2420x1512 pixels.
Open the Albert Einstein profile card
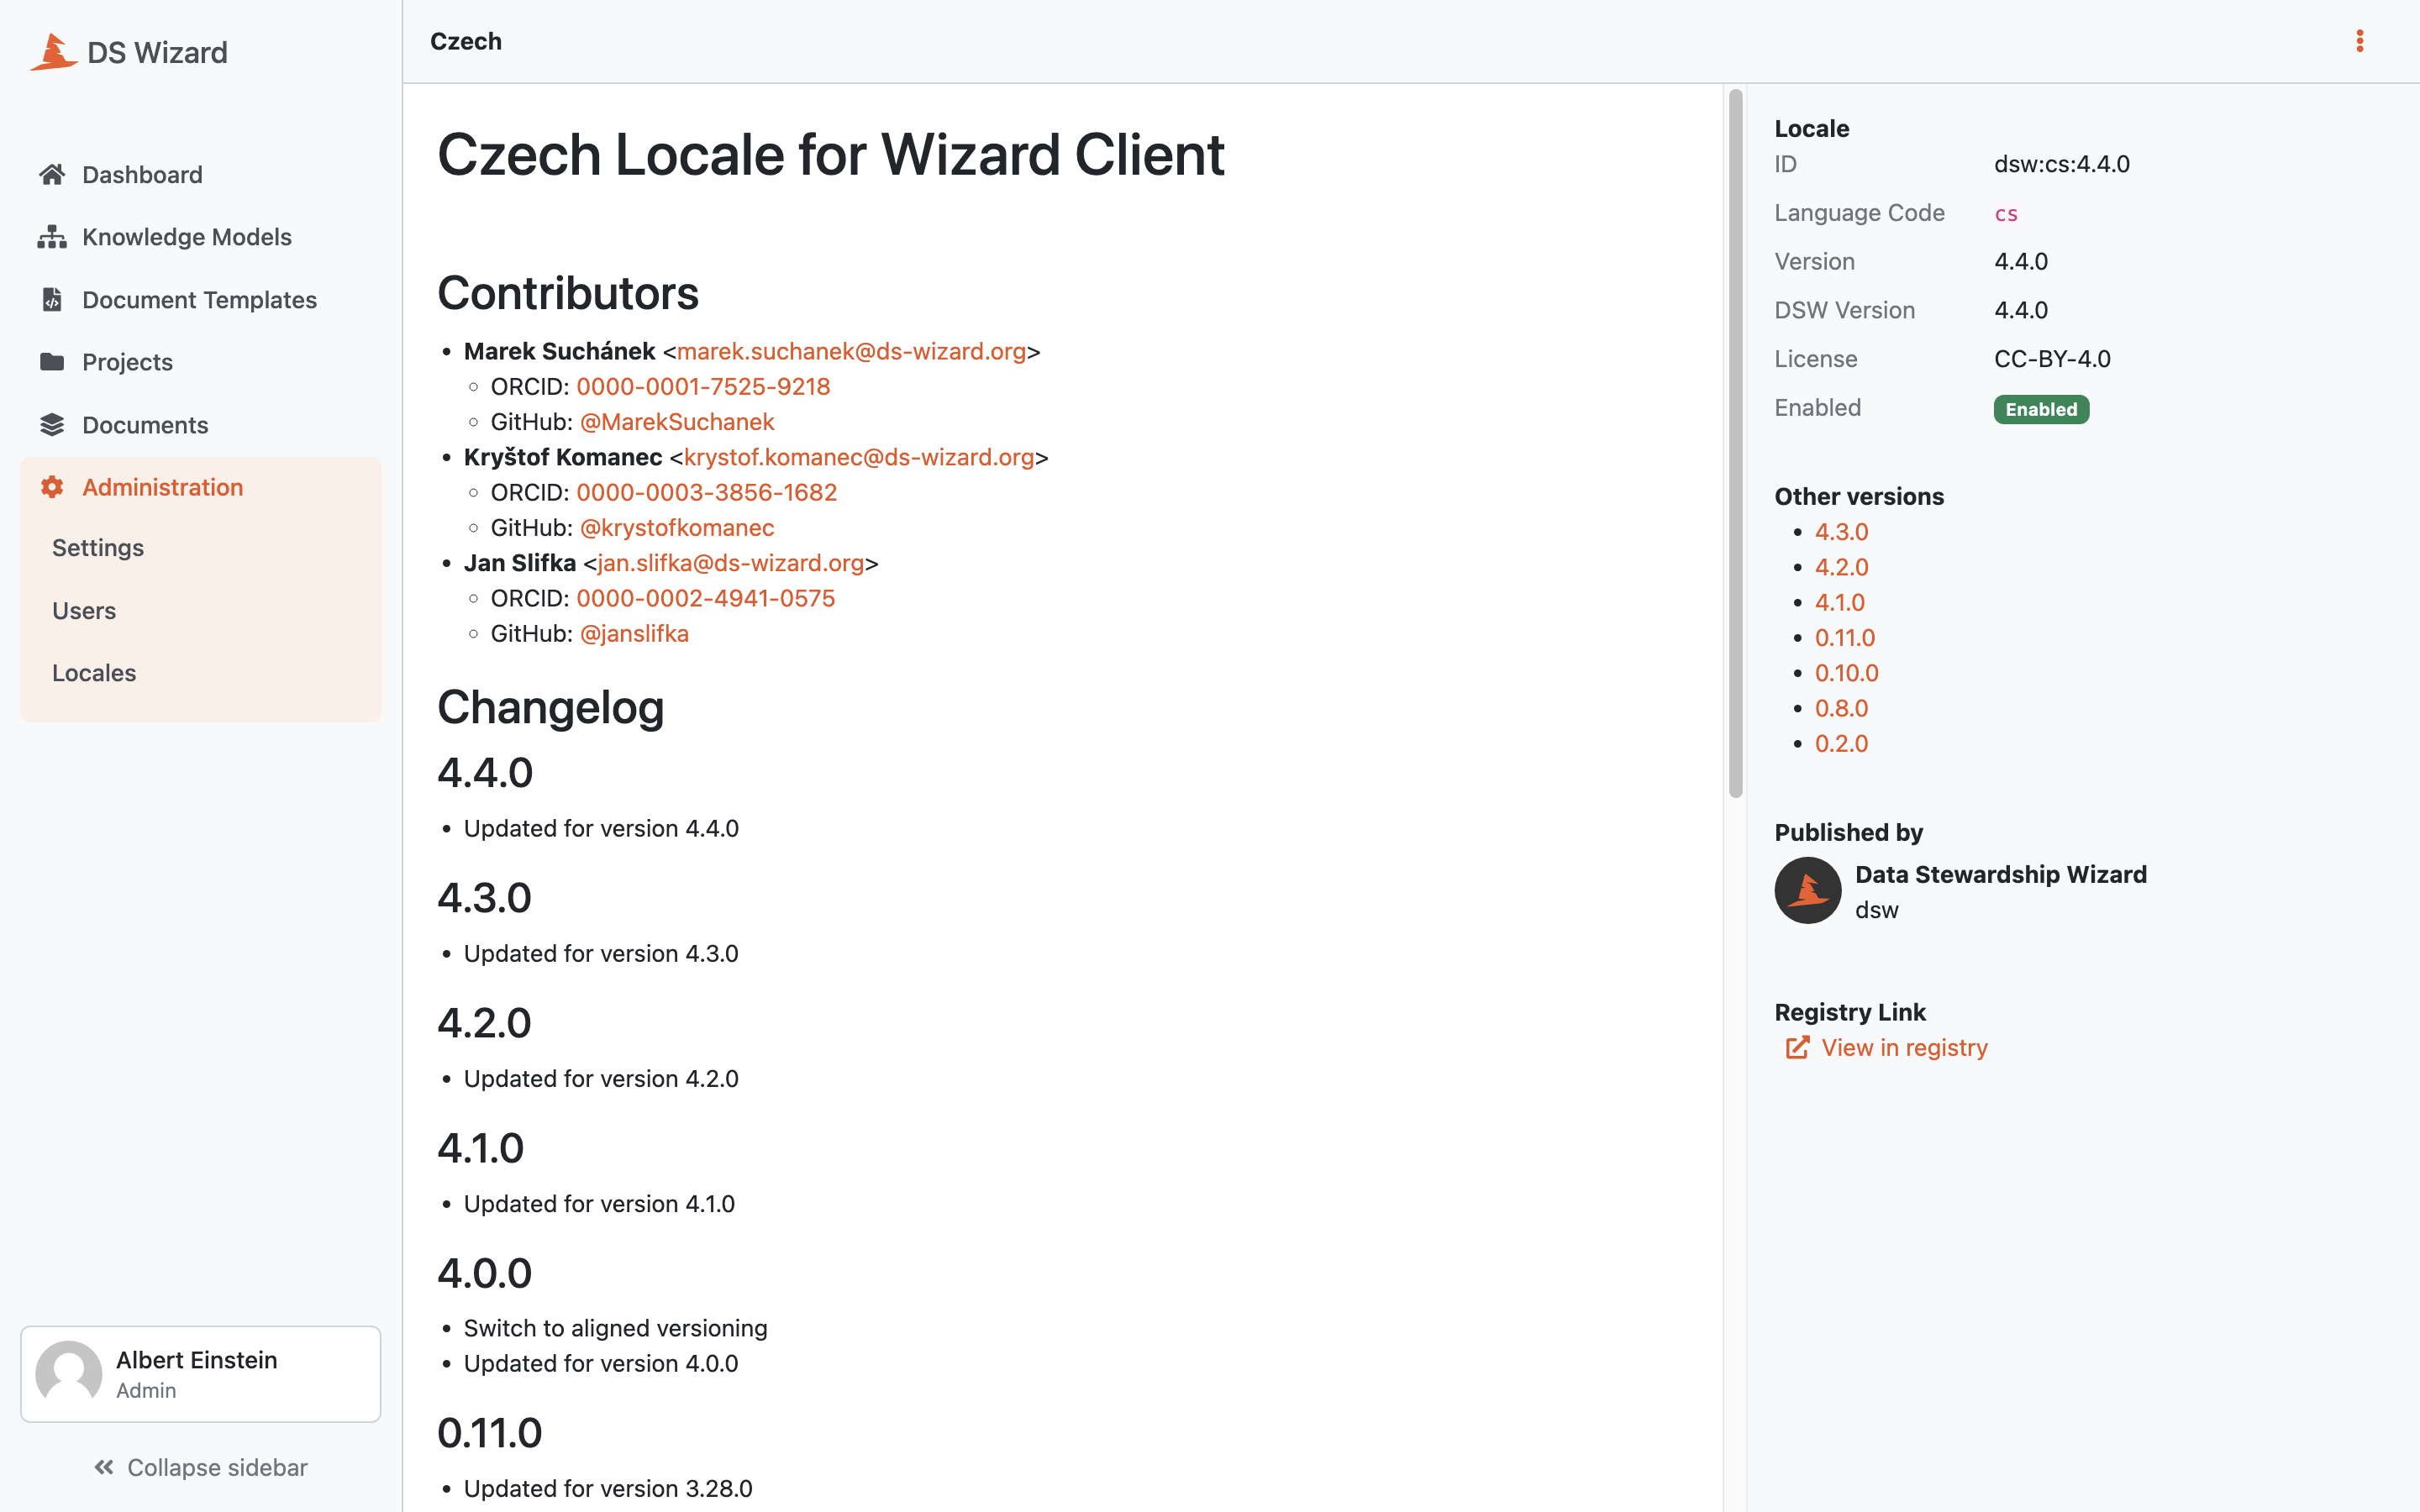click(x=200, y=1374)
